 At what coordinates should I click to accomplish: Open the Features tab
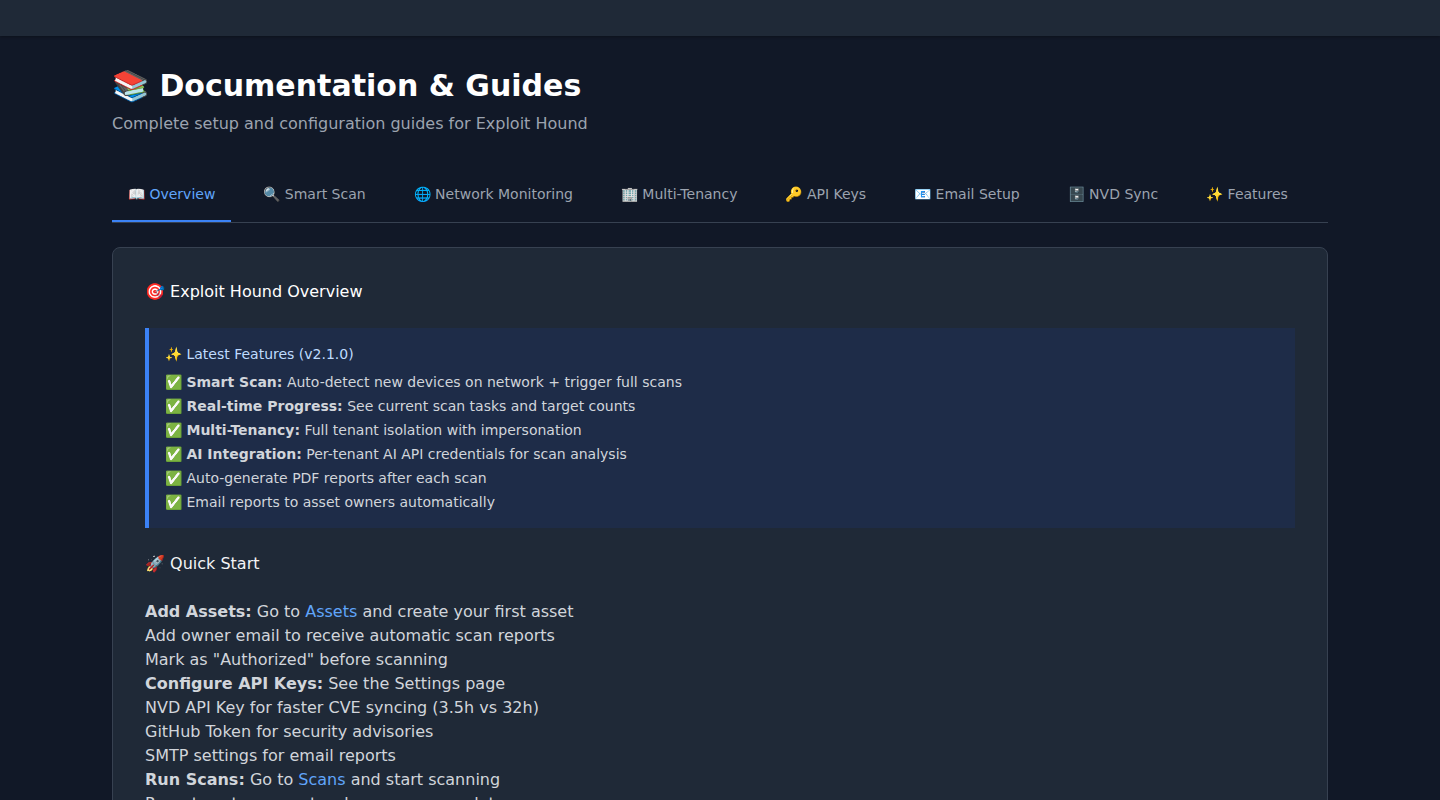(x=1247, y=194)
